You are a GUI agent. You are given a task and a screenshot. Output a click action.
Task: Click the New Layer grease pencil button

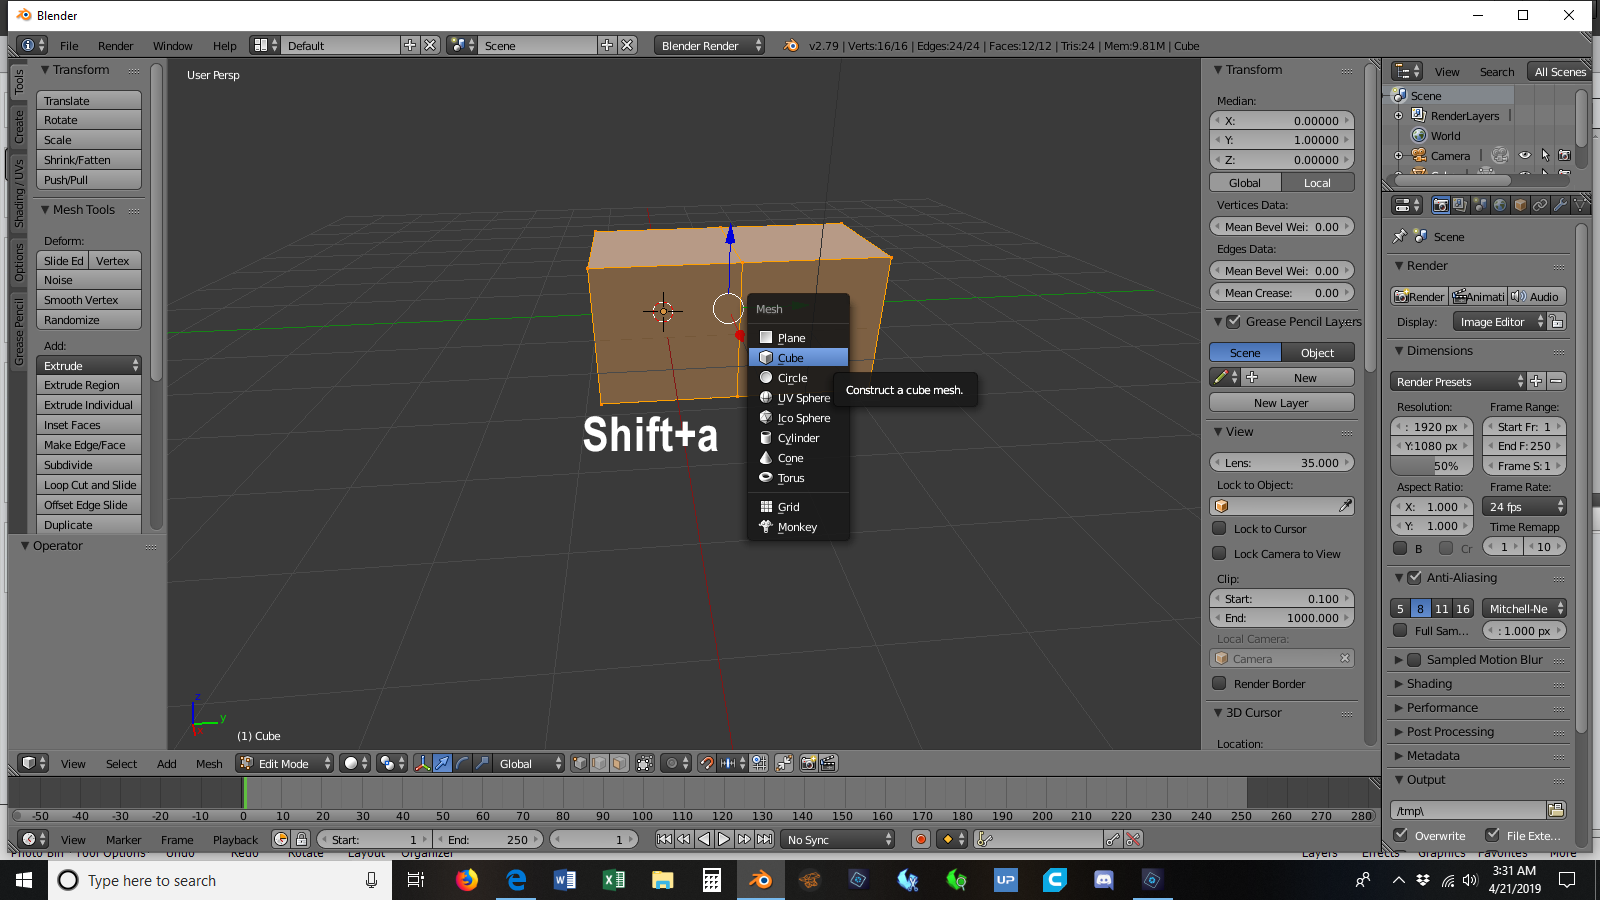1281,402
